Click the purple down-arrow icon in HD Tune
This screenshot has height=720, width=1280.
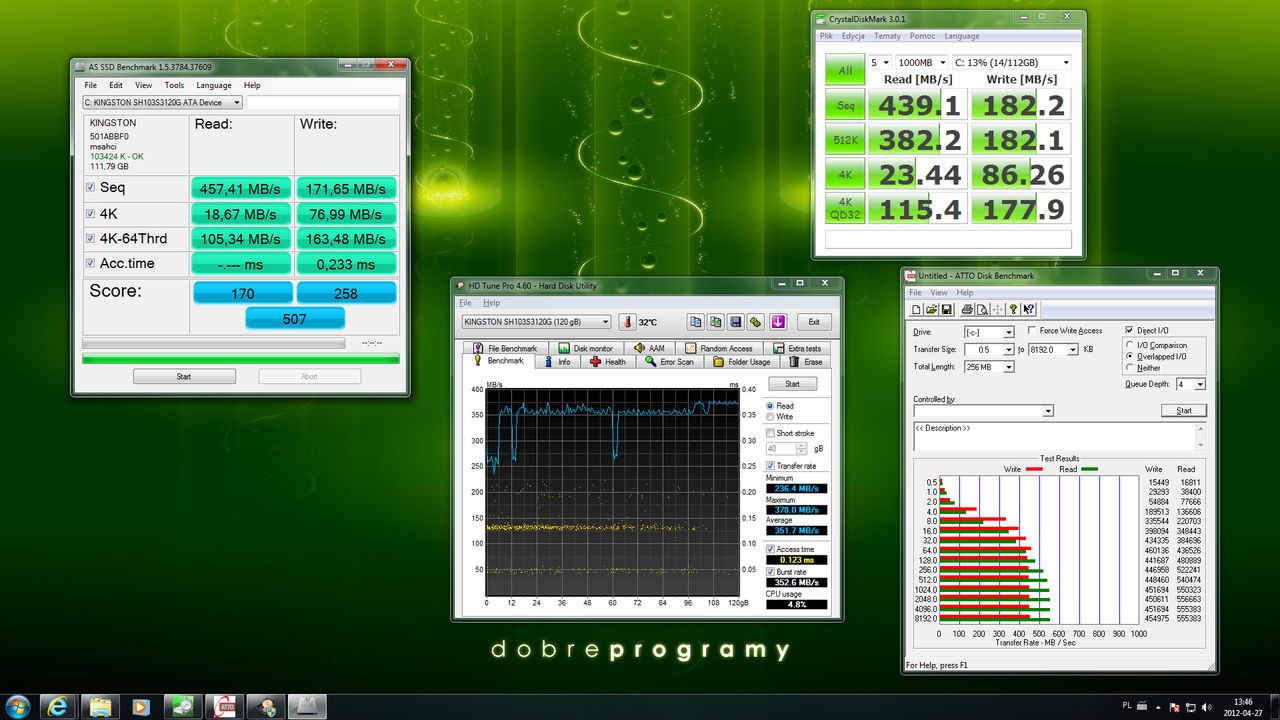(777, 322)
